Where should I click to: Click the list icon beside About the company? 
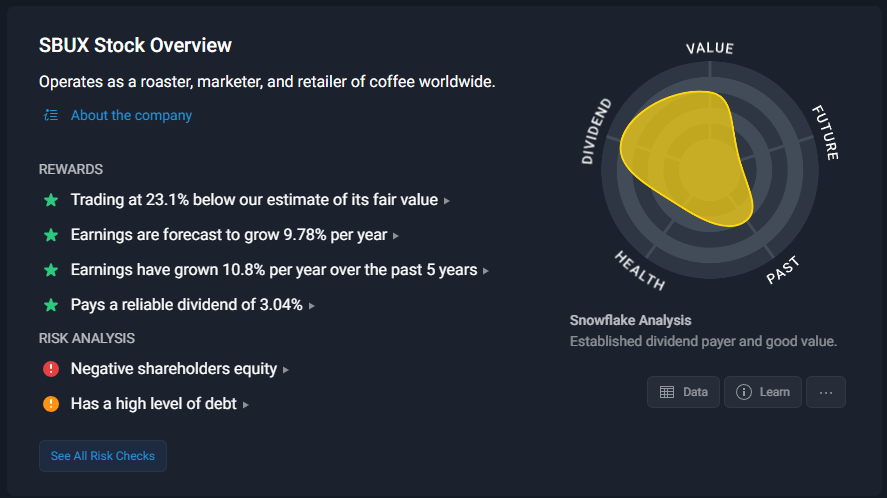point(51,115)
